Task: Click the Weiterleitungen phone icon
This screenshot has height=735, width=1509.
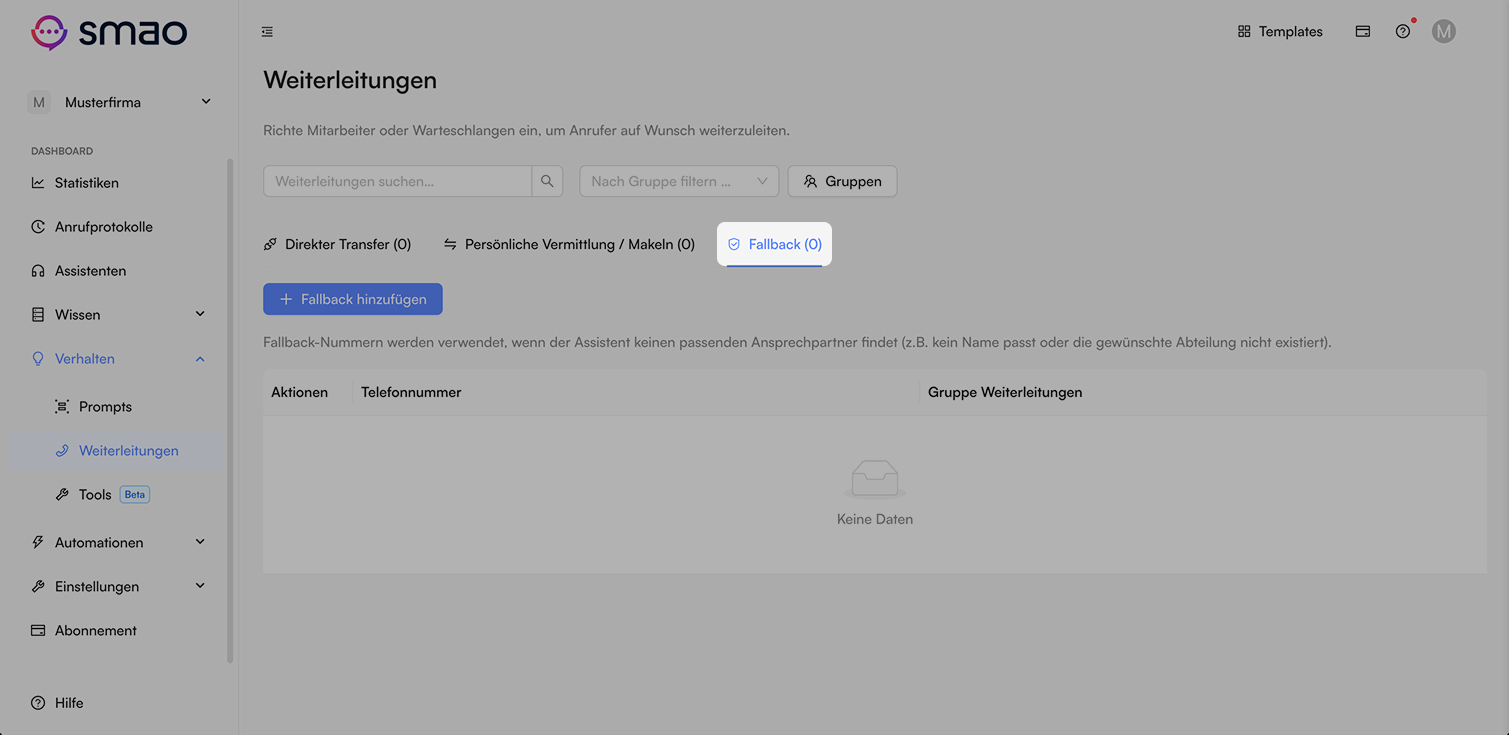Action: 62,451
